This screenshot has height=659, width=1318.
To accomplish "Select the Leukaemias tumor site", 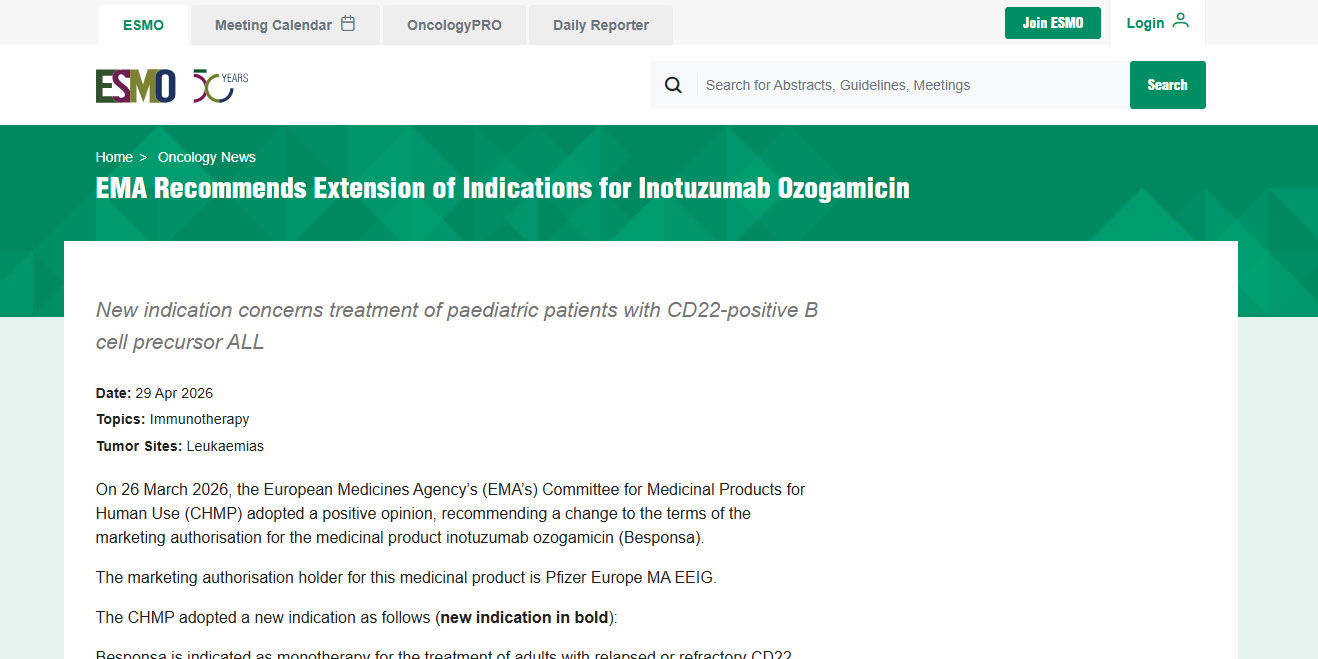I will pyautogui.click(x=225, y=446).
